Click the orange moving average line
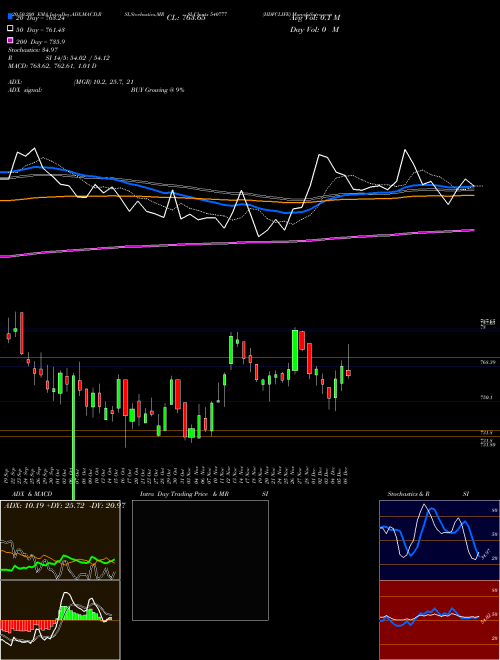Viewport: 500px width, 660px height. (x=236, y=198)
